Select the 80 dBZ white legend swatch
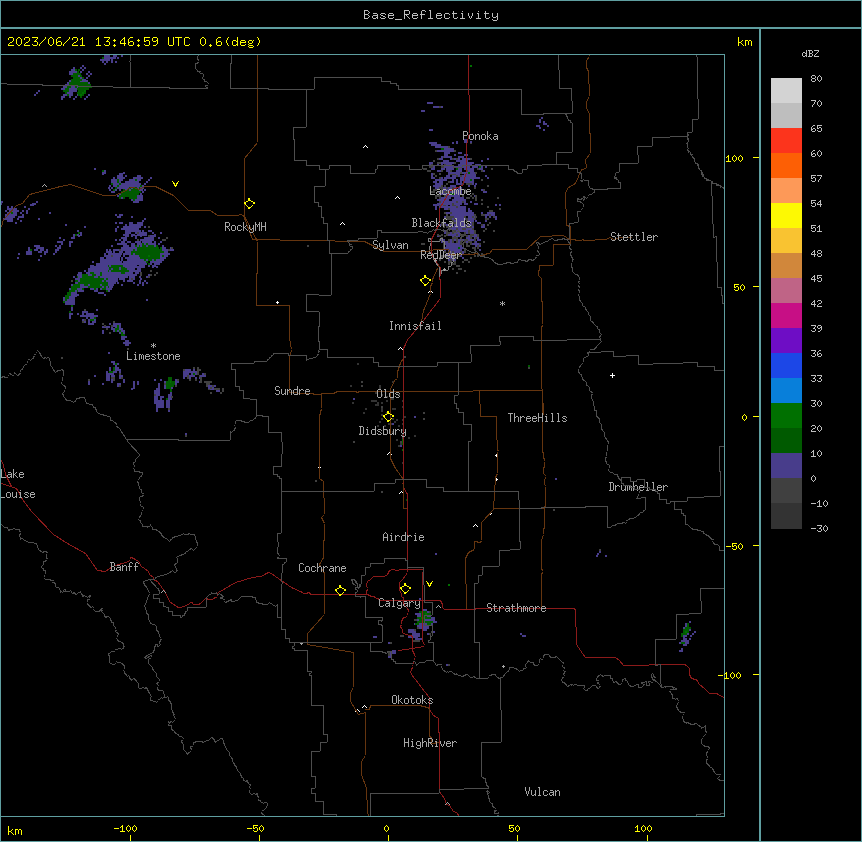Image resolution: width=862 pixels, height=842 pixels. (x=786, y=90)
